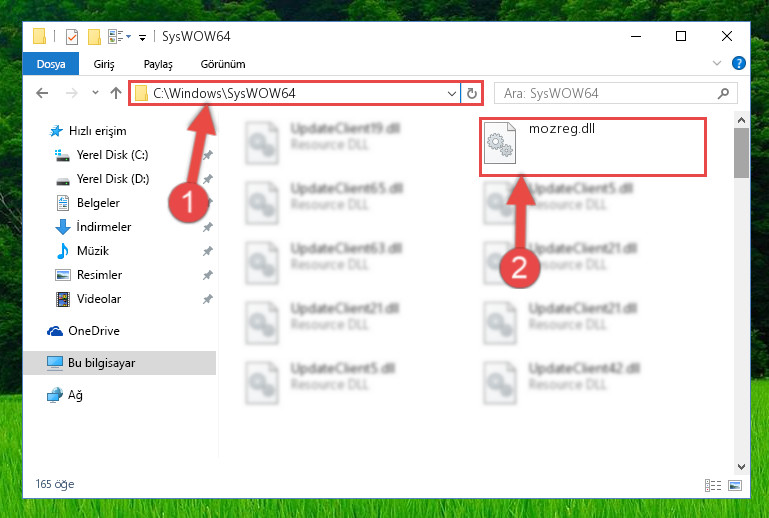Open the Properties quick access icon
769x518 pixels.
(x=72, y=36)
